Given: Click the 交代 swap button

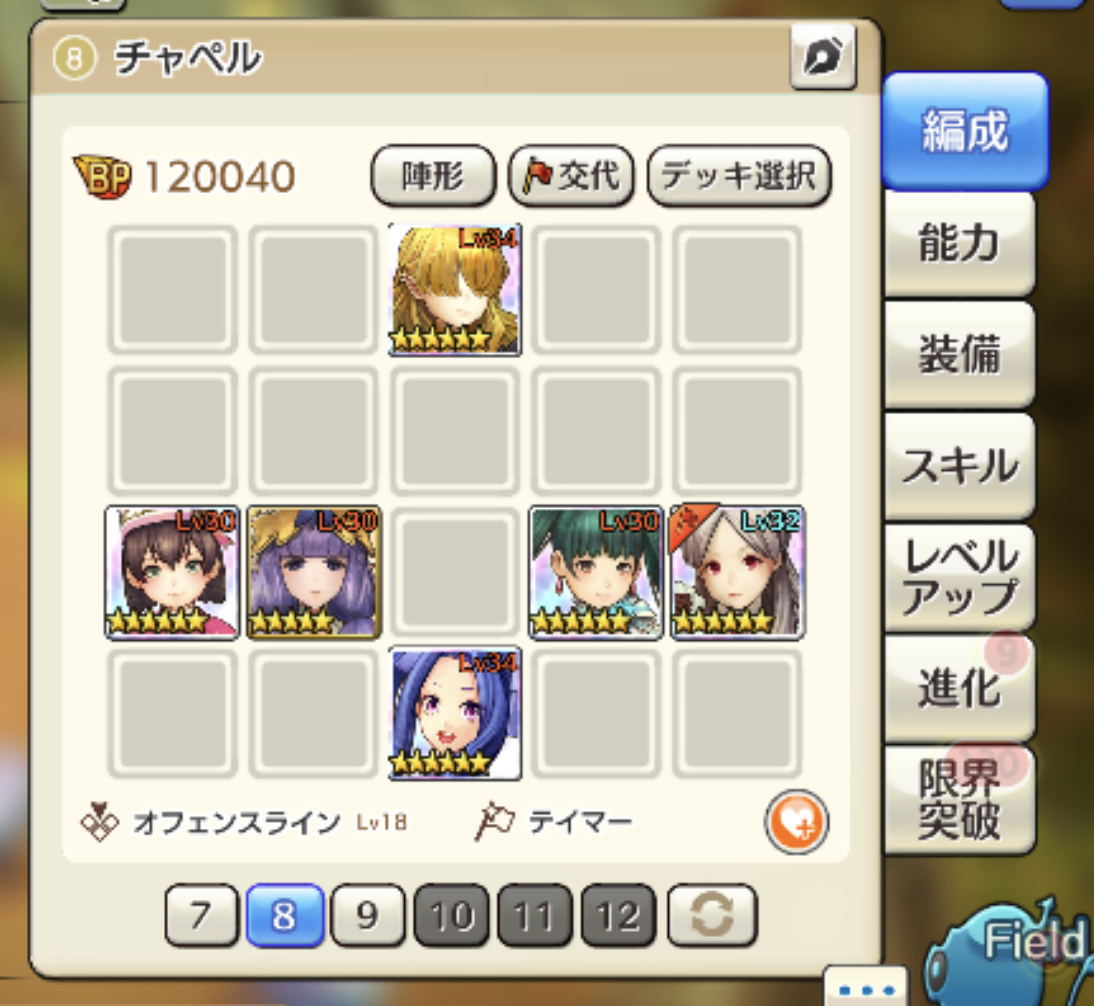Looking at the screenshot, I should tap(571, 175).
